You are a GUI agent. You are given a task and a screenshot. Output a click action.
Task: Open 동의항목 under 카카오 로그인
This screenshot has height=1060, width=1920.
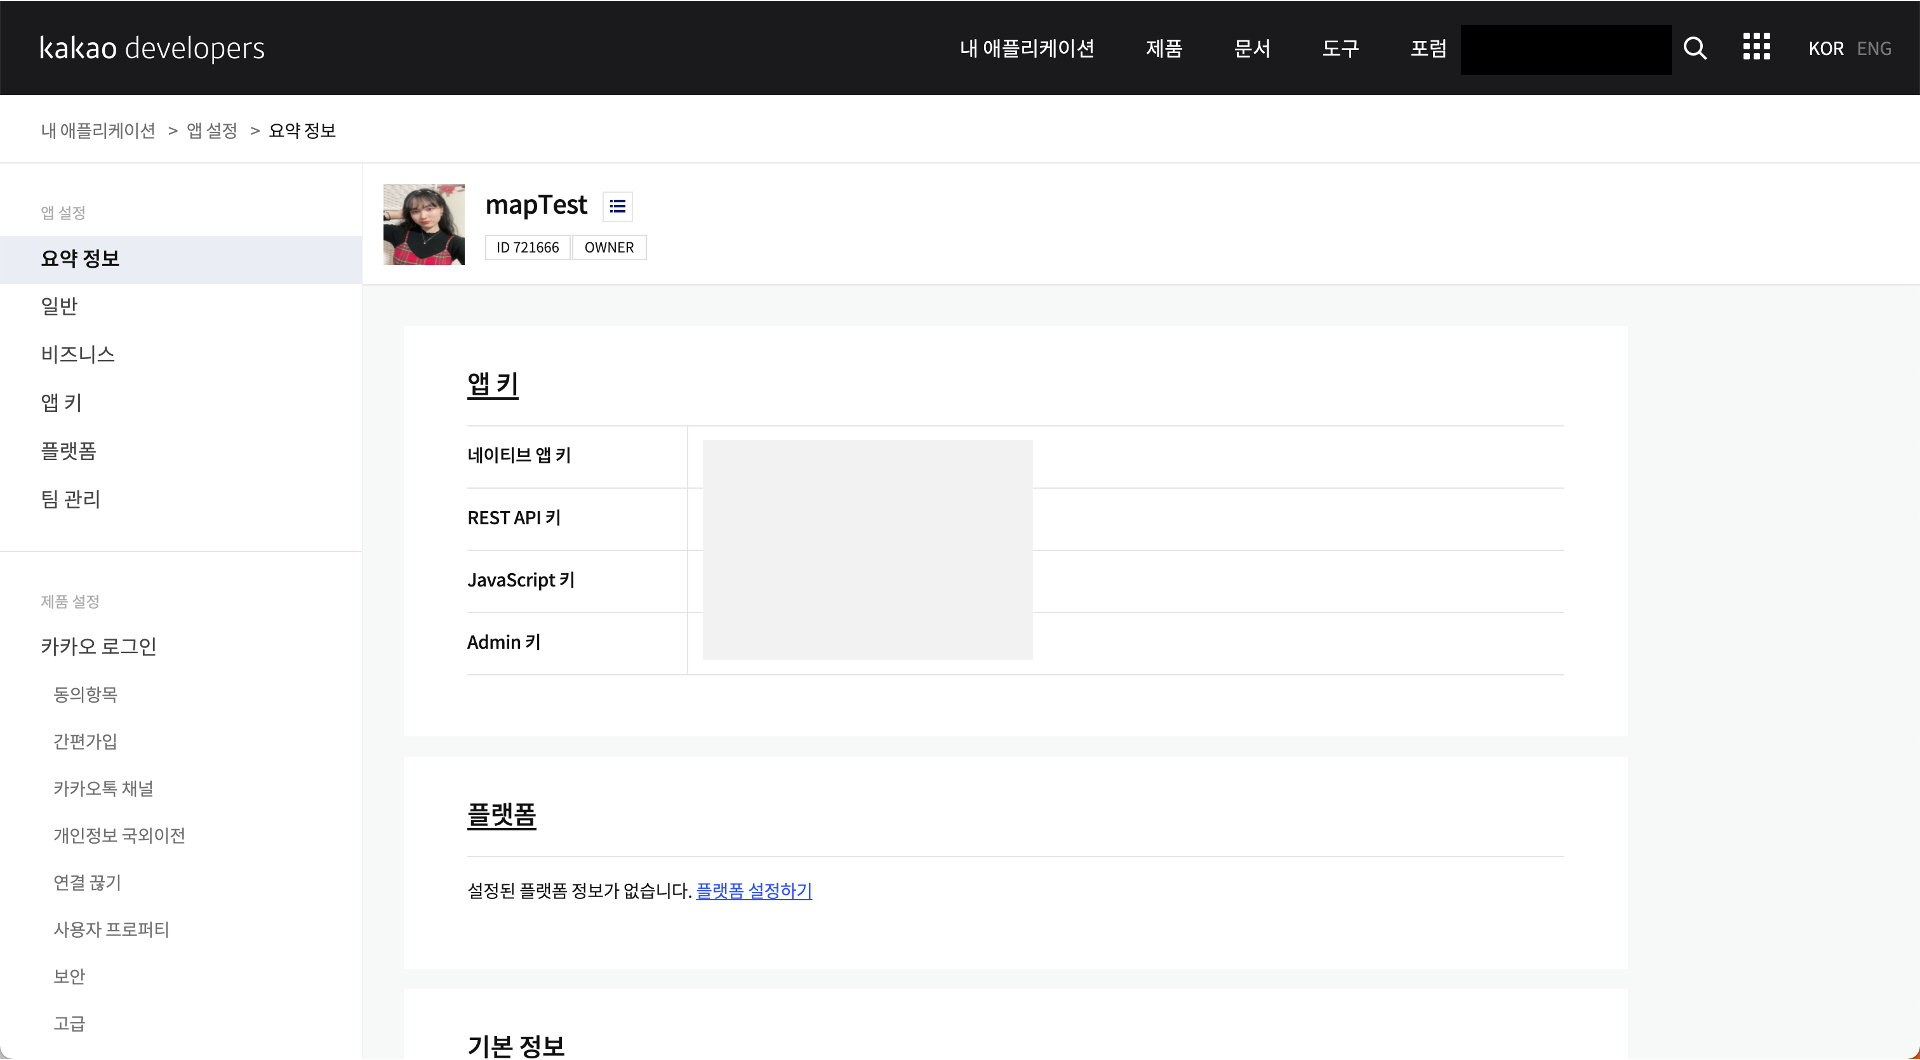click(x=86, y=694)
